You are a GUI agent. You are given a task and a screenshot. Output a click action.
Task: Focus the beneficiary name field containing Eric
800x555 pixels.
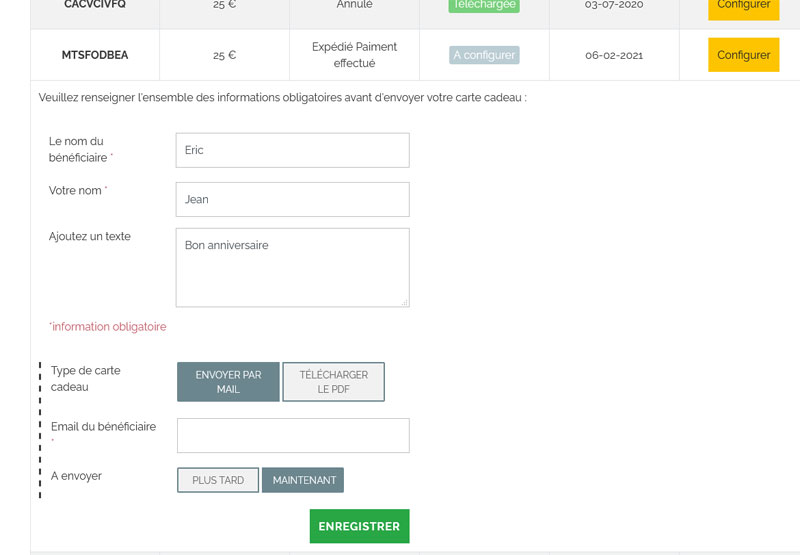[x=292, y=150]
